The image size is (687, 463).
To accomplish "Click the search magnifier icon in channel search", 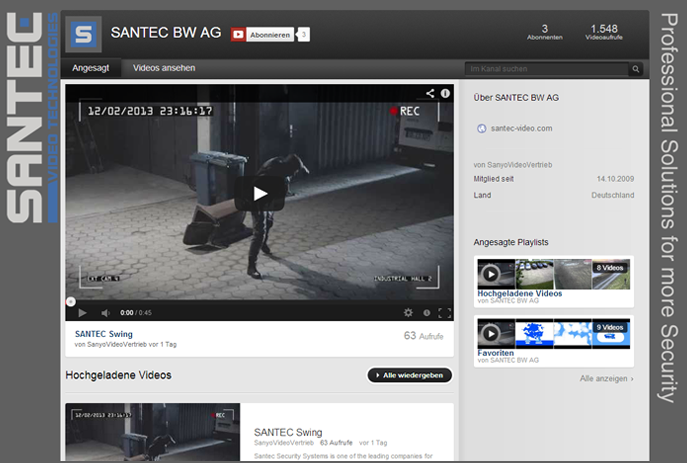I will (x=635, y=69).
